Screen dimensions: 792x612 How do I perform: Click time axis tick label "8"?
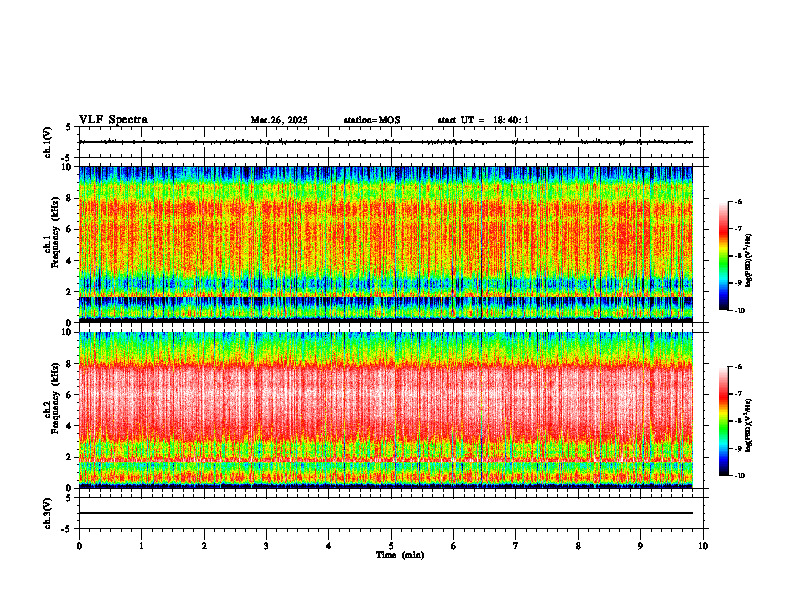578,546
